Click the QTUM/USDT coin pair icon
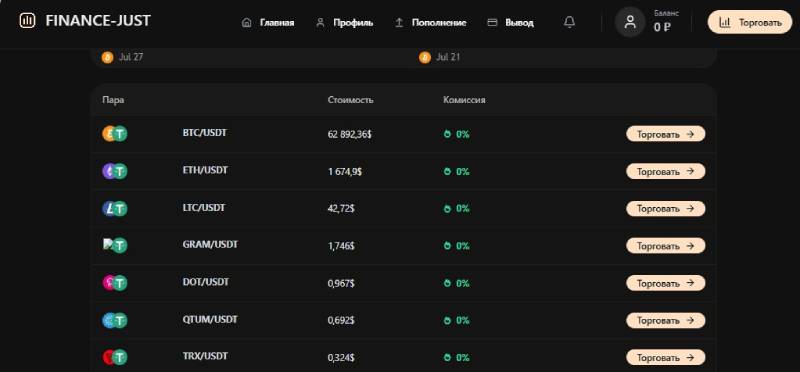Viewport: 800px width, 372px height. [115, 320]
